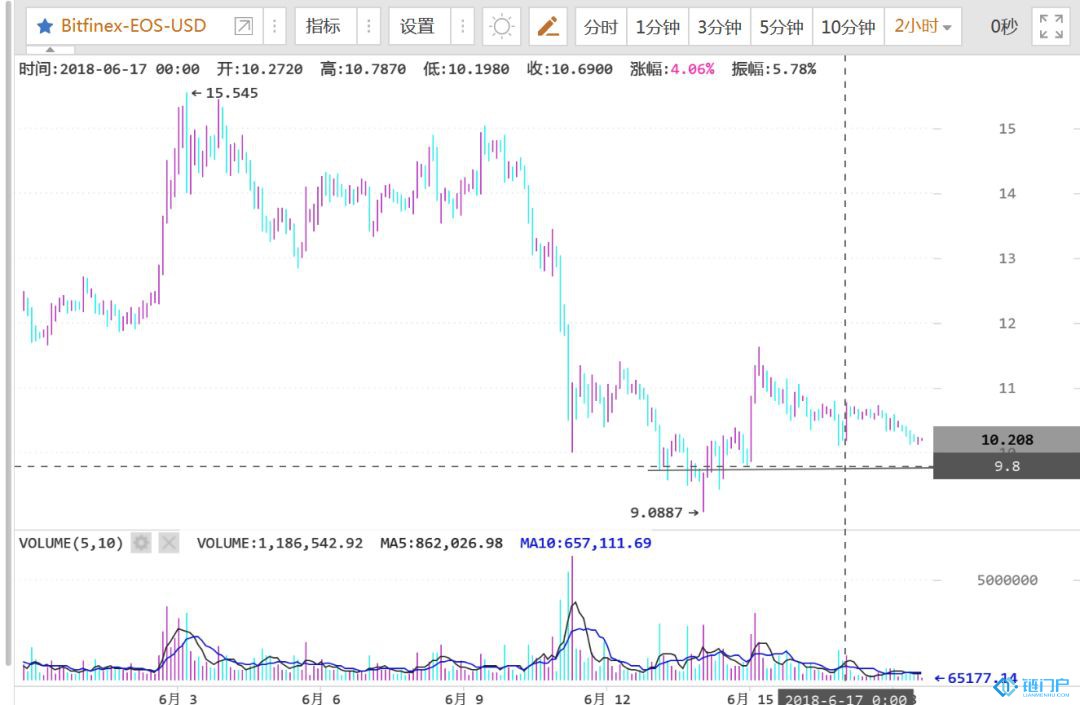
Task: Click the 9.8 price line label
Action: coord(1006,466)
